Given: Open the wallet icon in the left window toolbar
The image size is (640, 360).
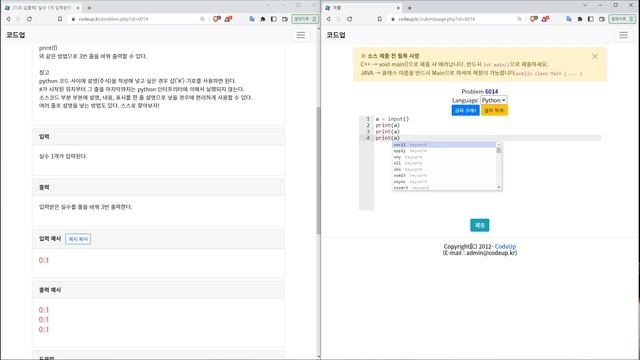Looking at the screenshot, I should click(285, 19).
